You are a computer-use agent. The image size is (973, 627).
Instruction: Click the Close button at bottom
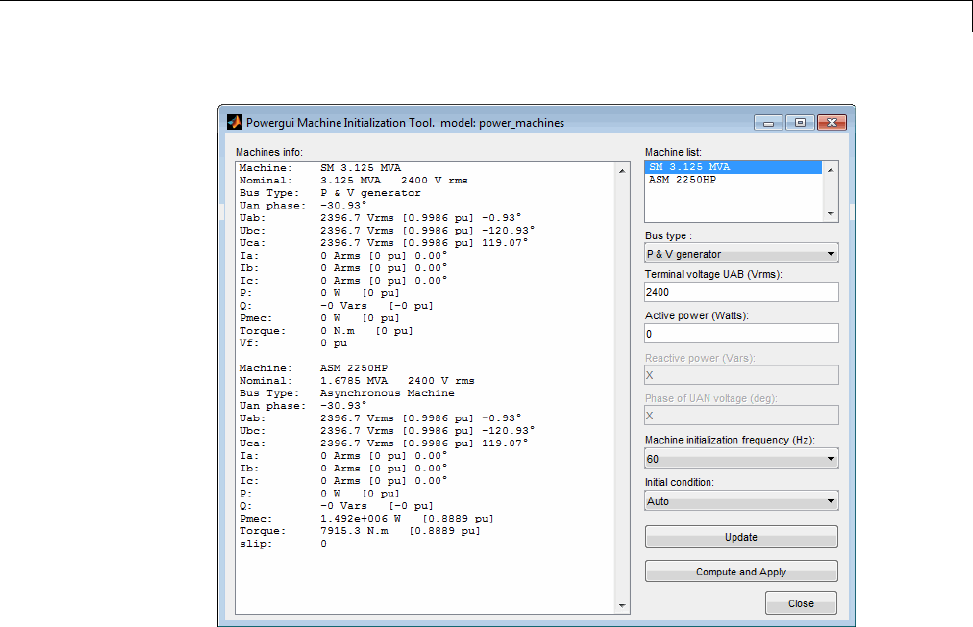[800, 603]
